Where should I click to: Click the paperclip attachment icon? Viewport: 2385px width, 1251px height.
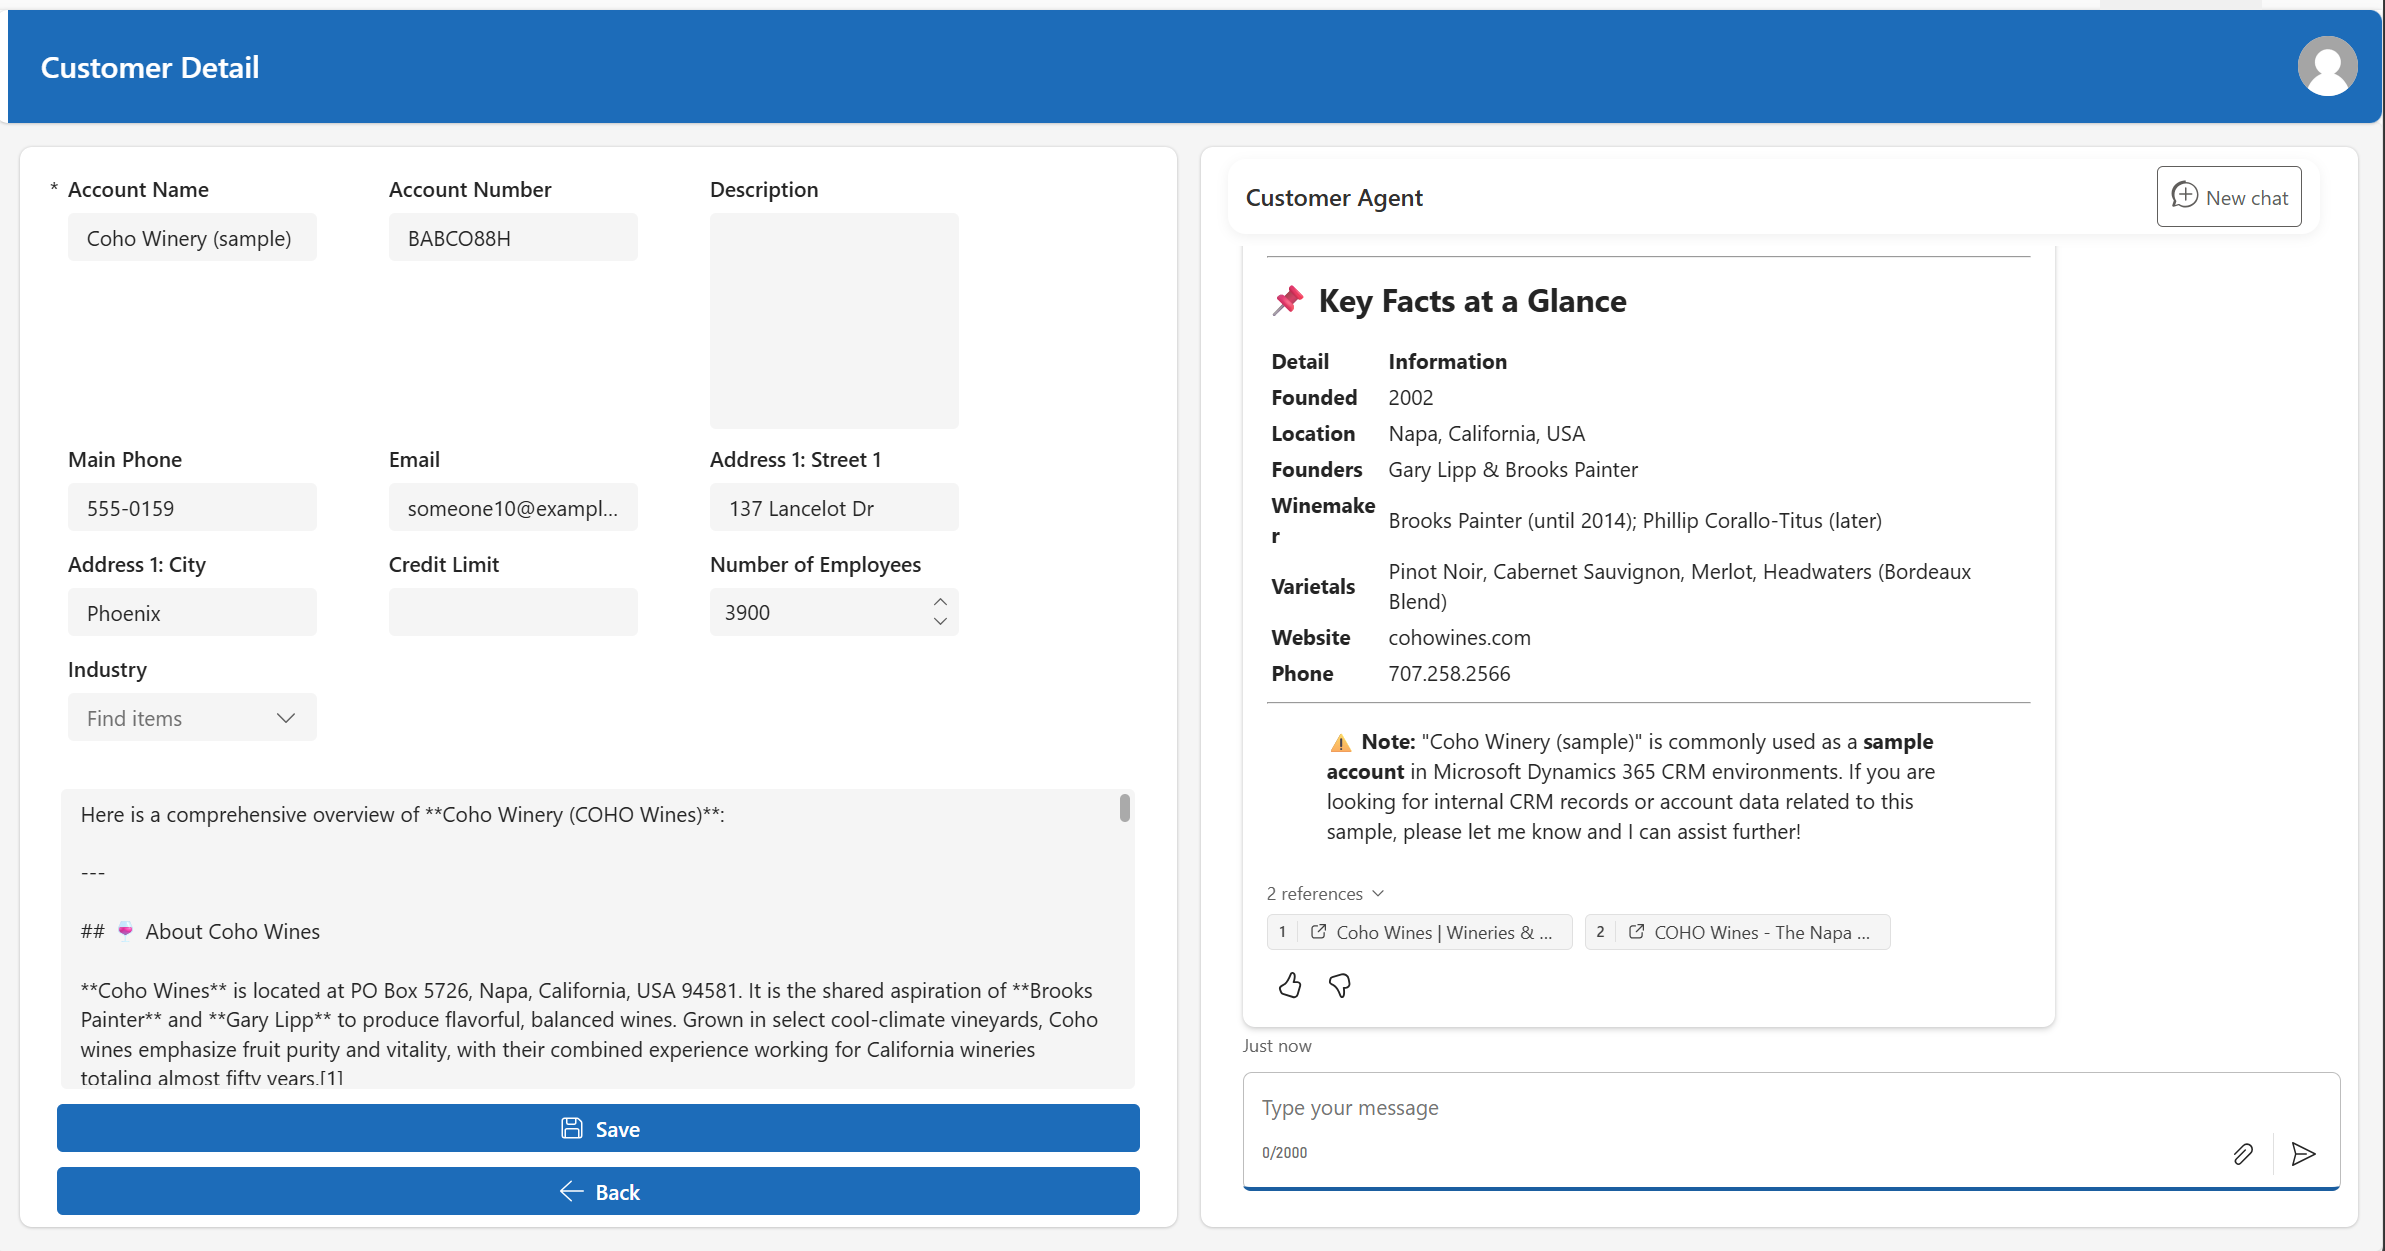2243,1154
